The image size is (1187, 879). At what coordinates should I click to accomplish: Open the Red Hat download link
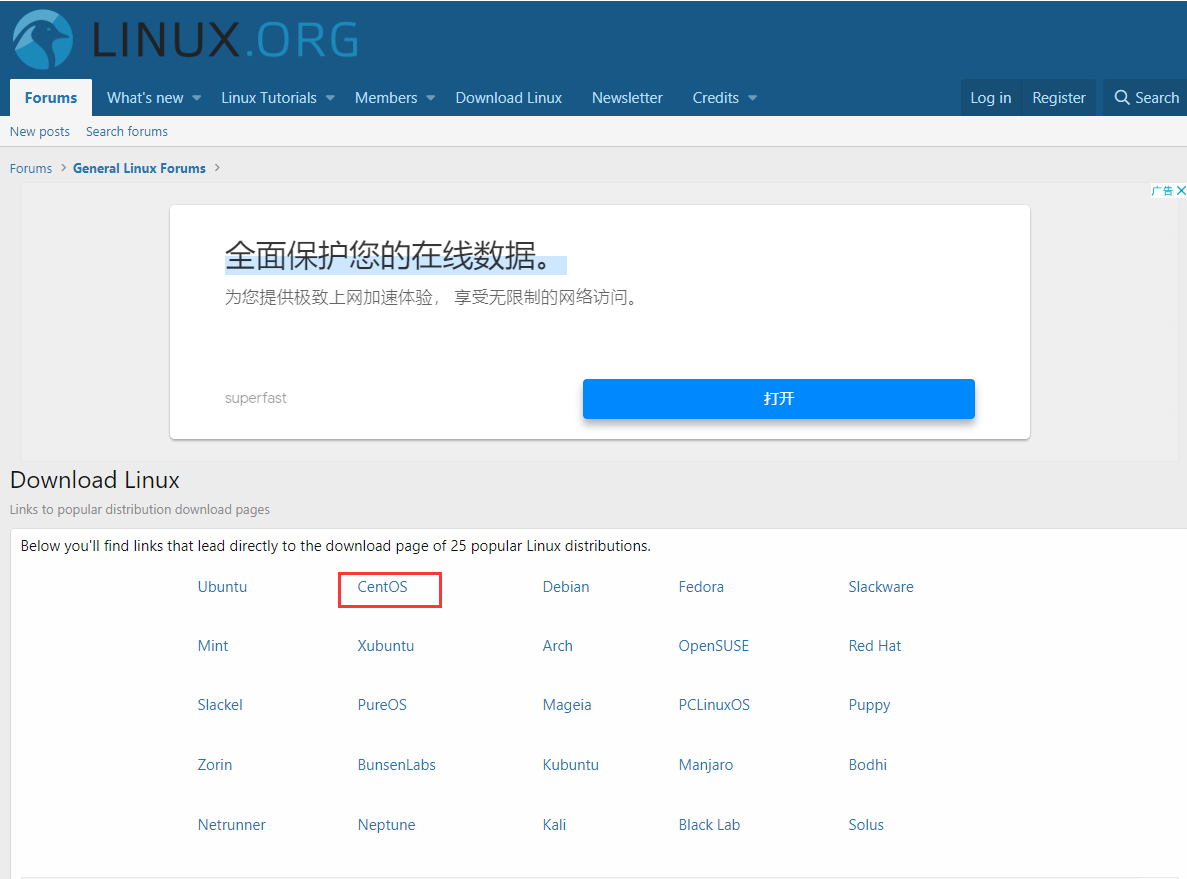(x=874, y=646)
